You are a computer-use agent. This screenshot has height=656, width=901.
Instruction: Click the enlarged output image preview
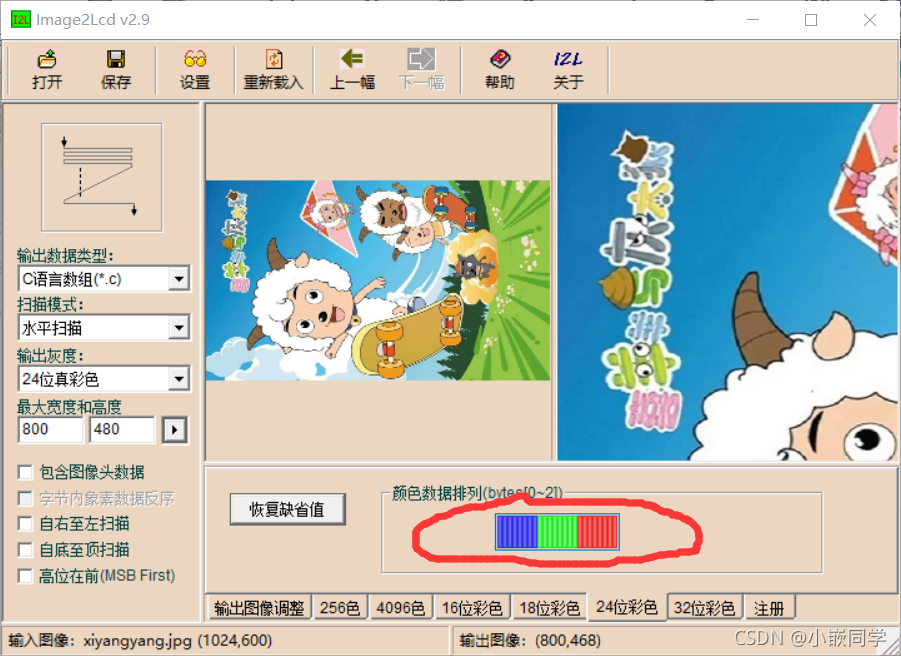pyautogui.click(x=727, y=282)
